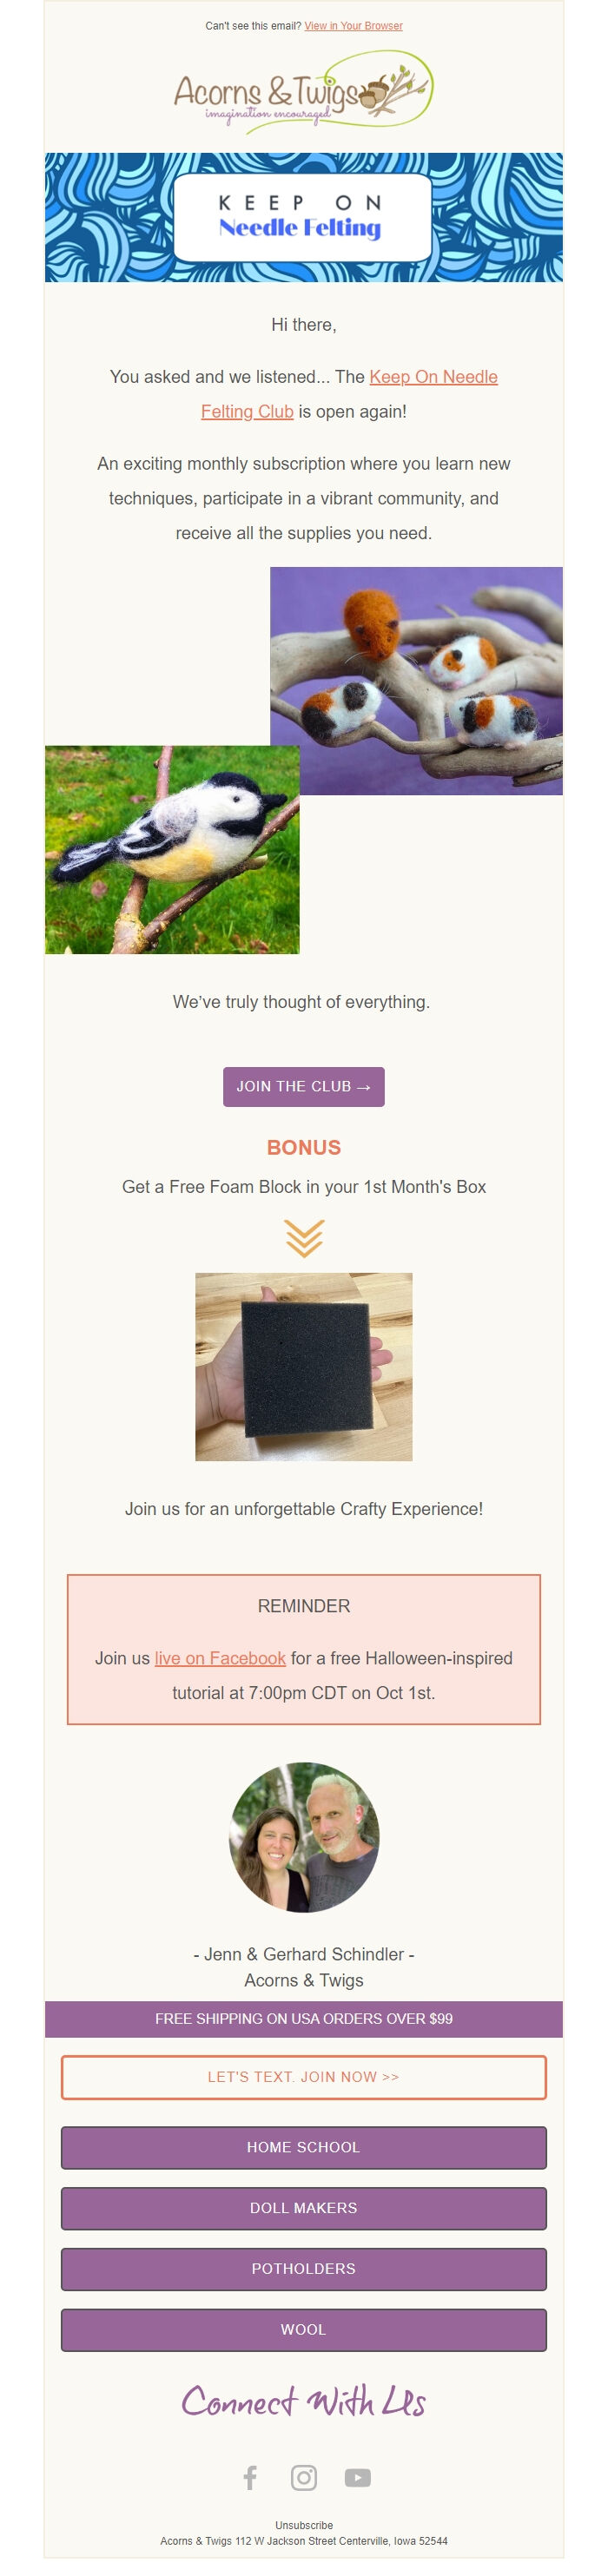
Task: Click the felted chickadee bird photo
Action: coord(175,848)
